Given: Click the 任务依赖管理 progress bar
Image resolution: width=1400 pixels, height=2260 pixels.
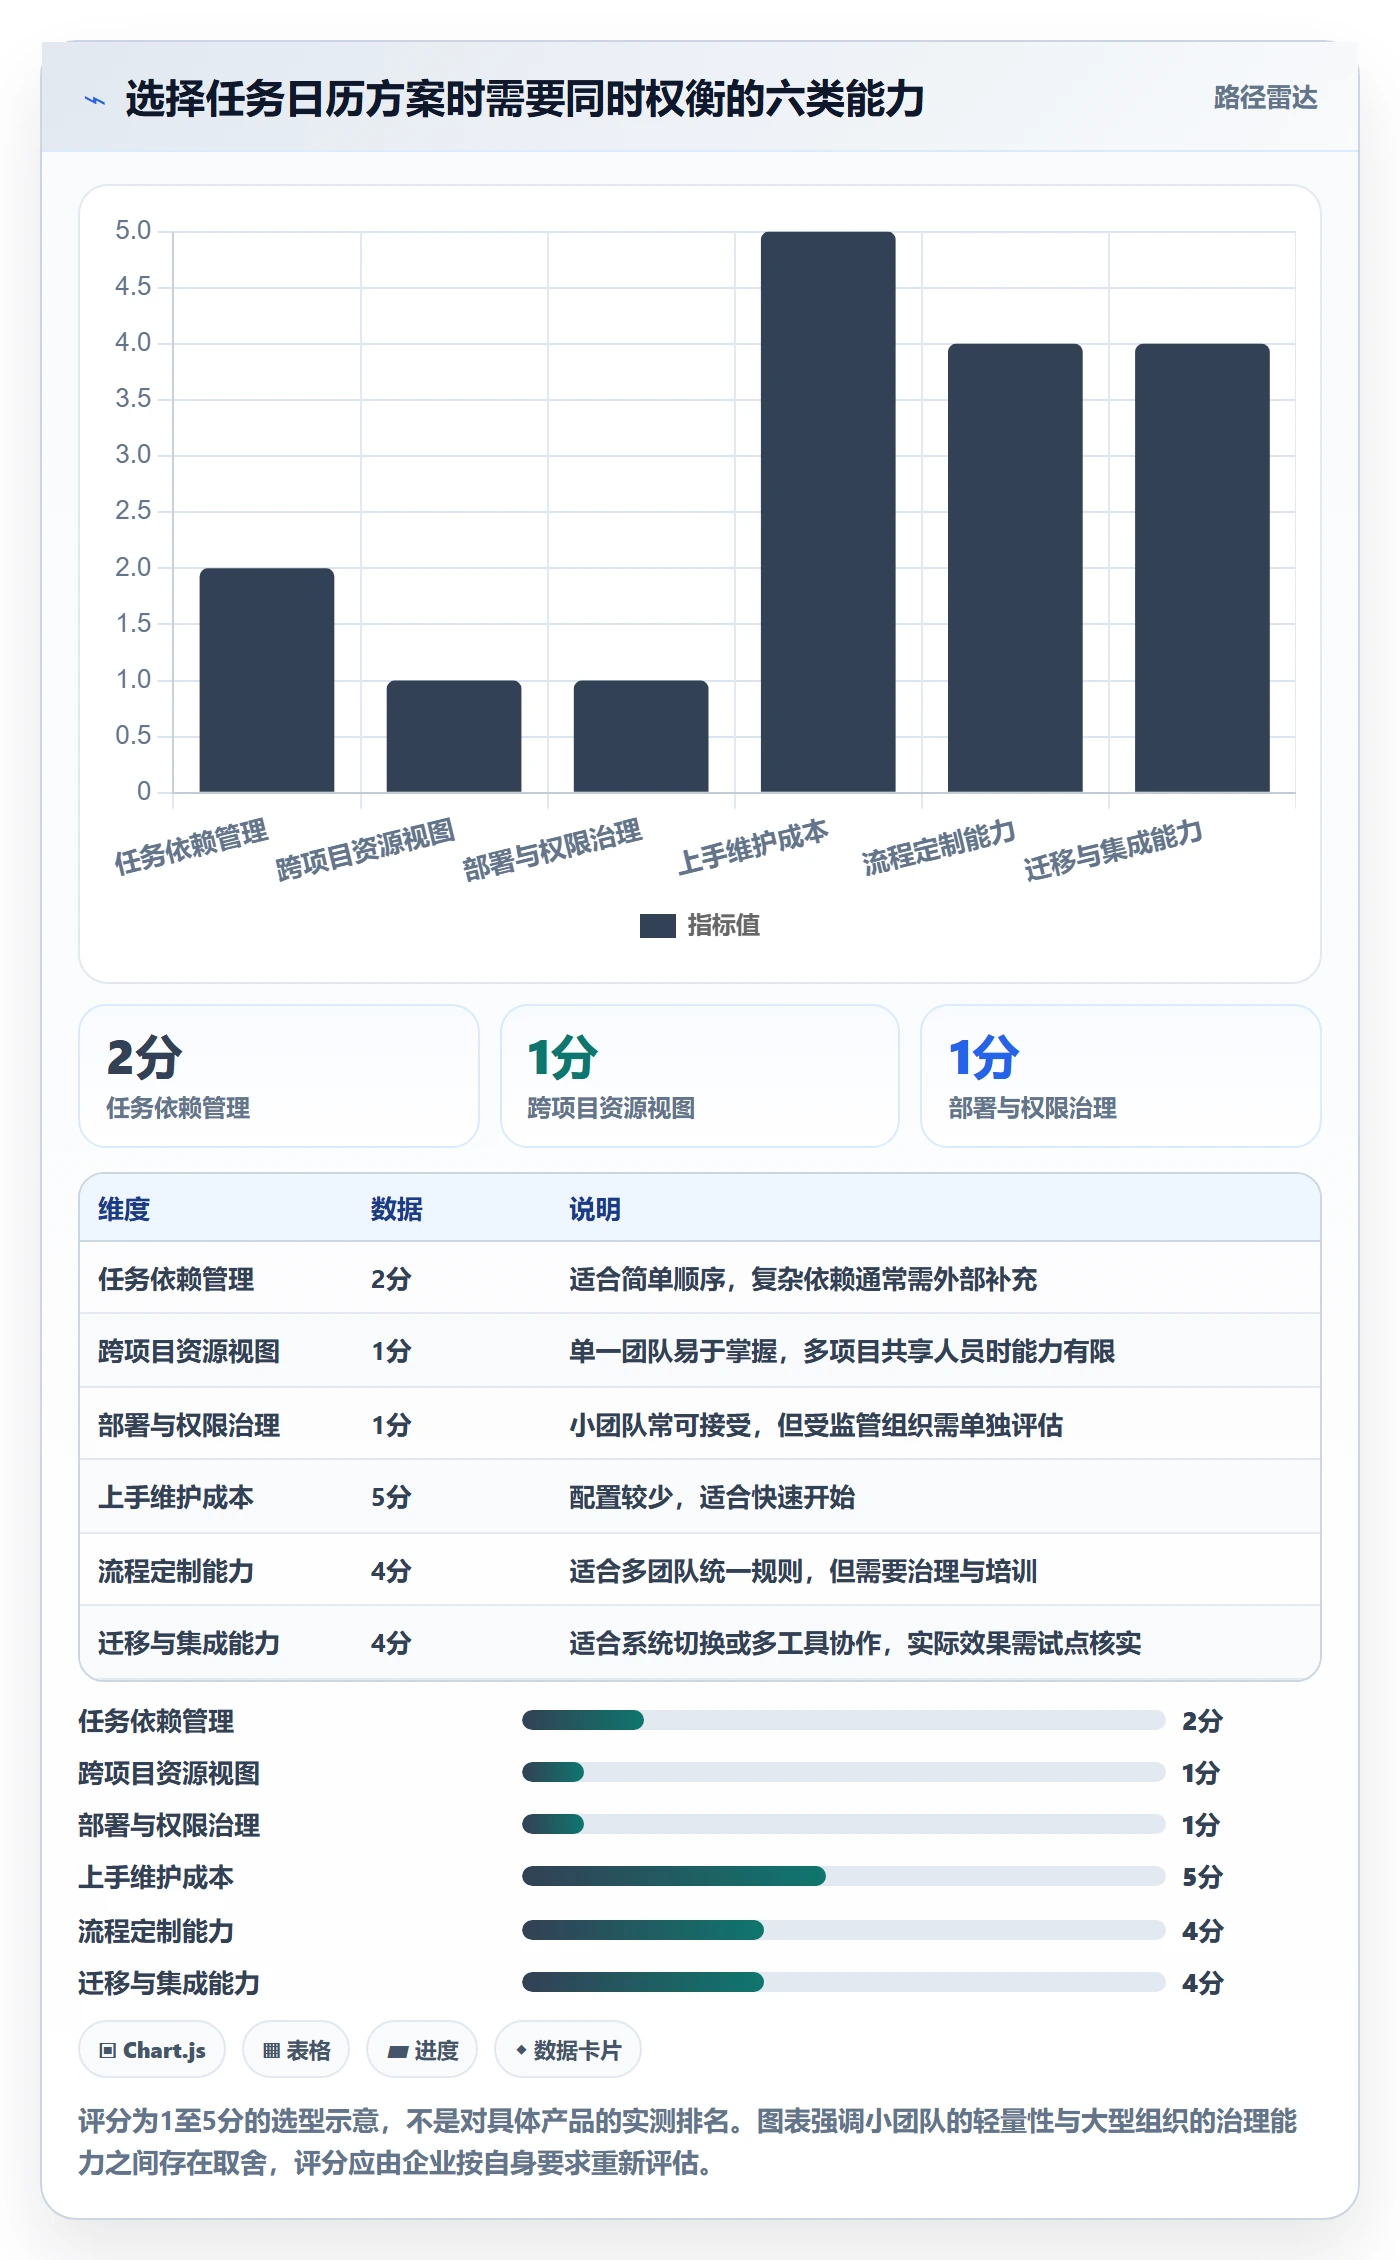Looking at the screenshot, I should (x=843, y=1720).
